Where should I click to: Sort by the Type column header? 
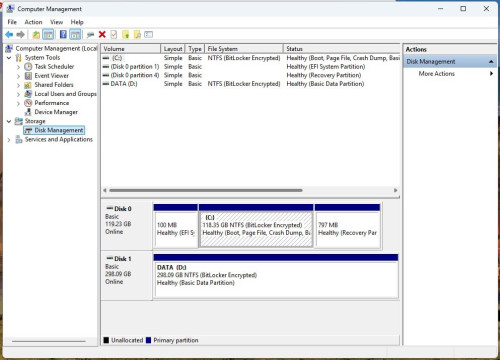pos(195,49)
